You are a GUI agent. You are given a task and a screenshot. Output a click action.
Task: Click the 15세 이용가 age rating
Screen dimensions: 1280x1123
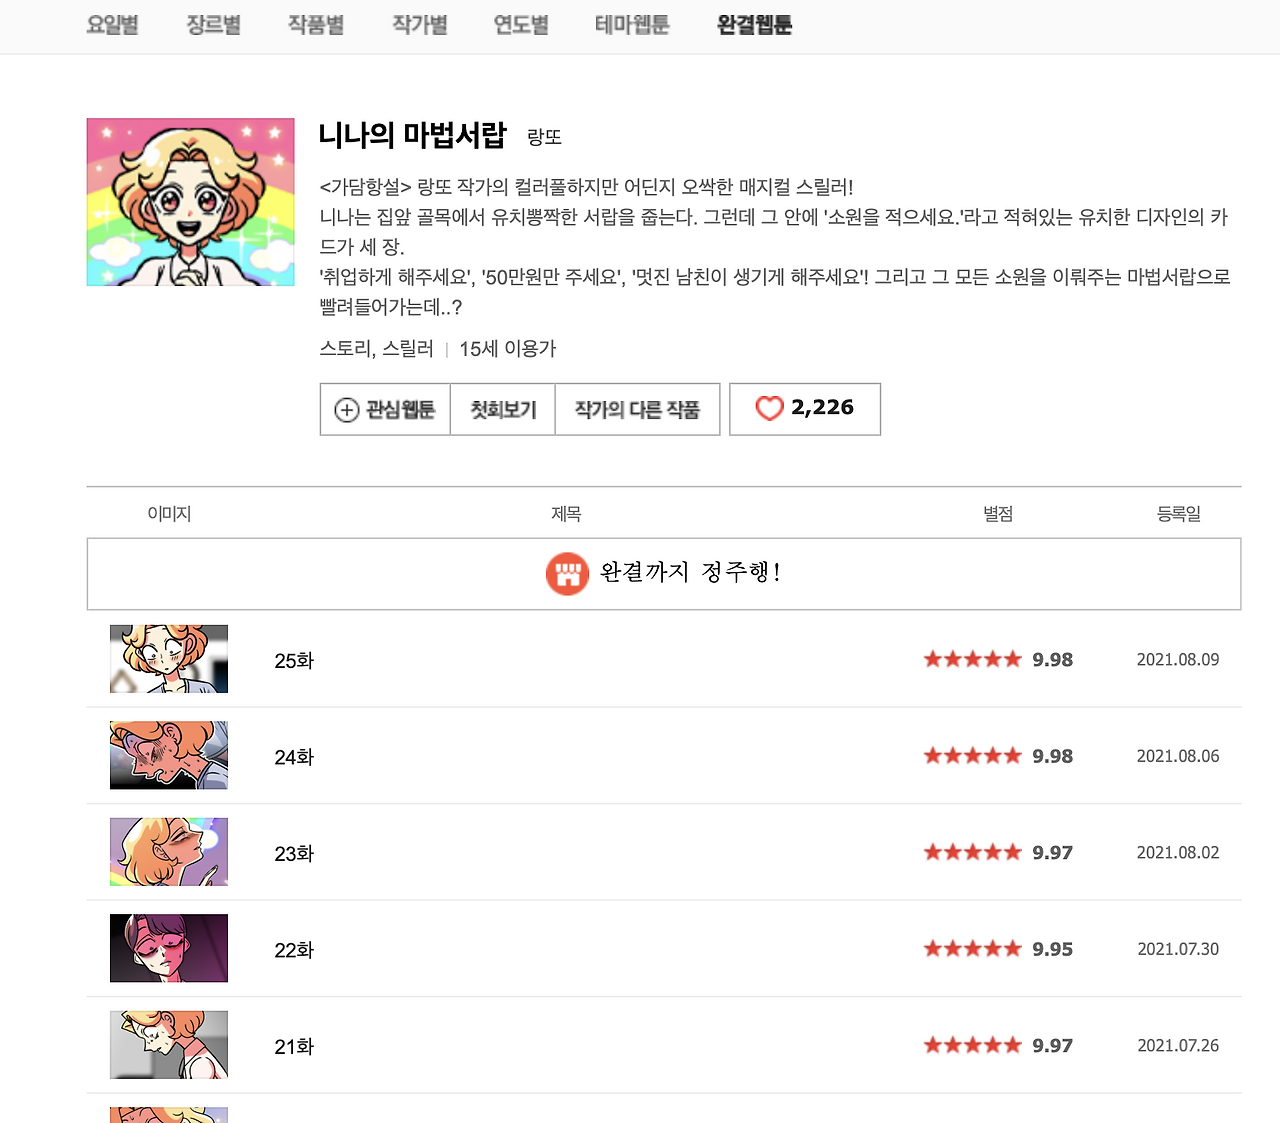[x=508, y=349]
